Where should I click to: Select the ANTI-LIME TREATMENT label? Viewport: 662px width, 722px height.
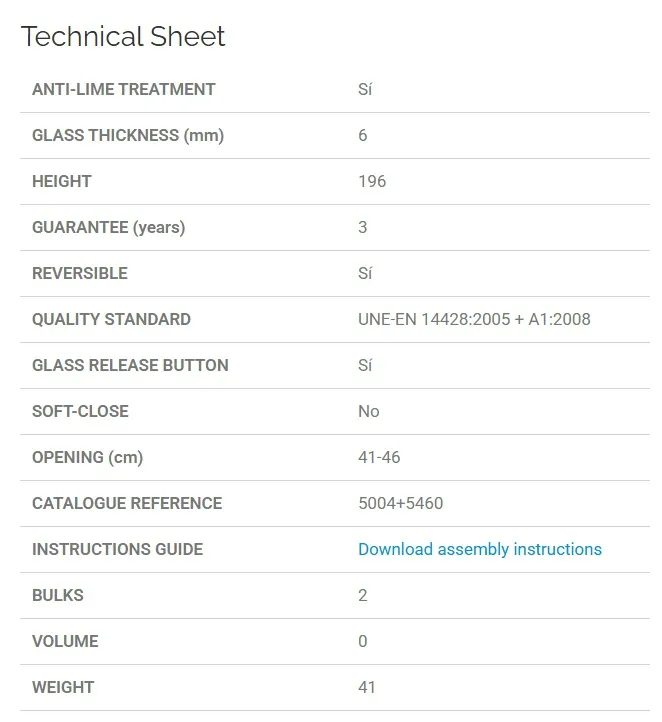tap(123, 89)
